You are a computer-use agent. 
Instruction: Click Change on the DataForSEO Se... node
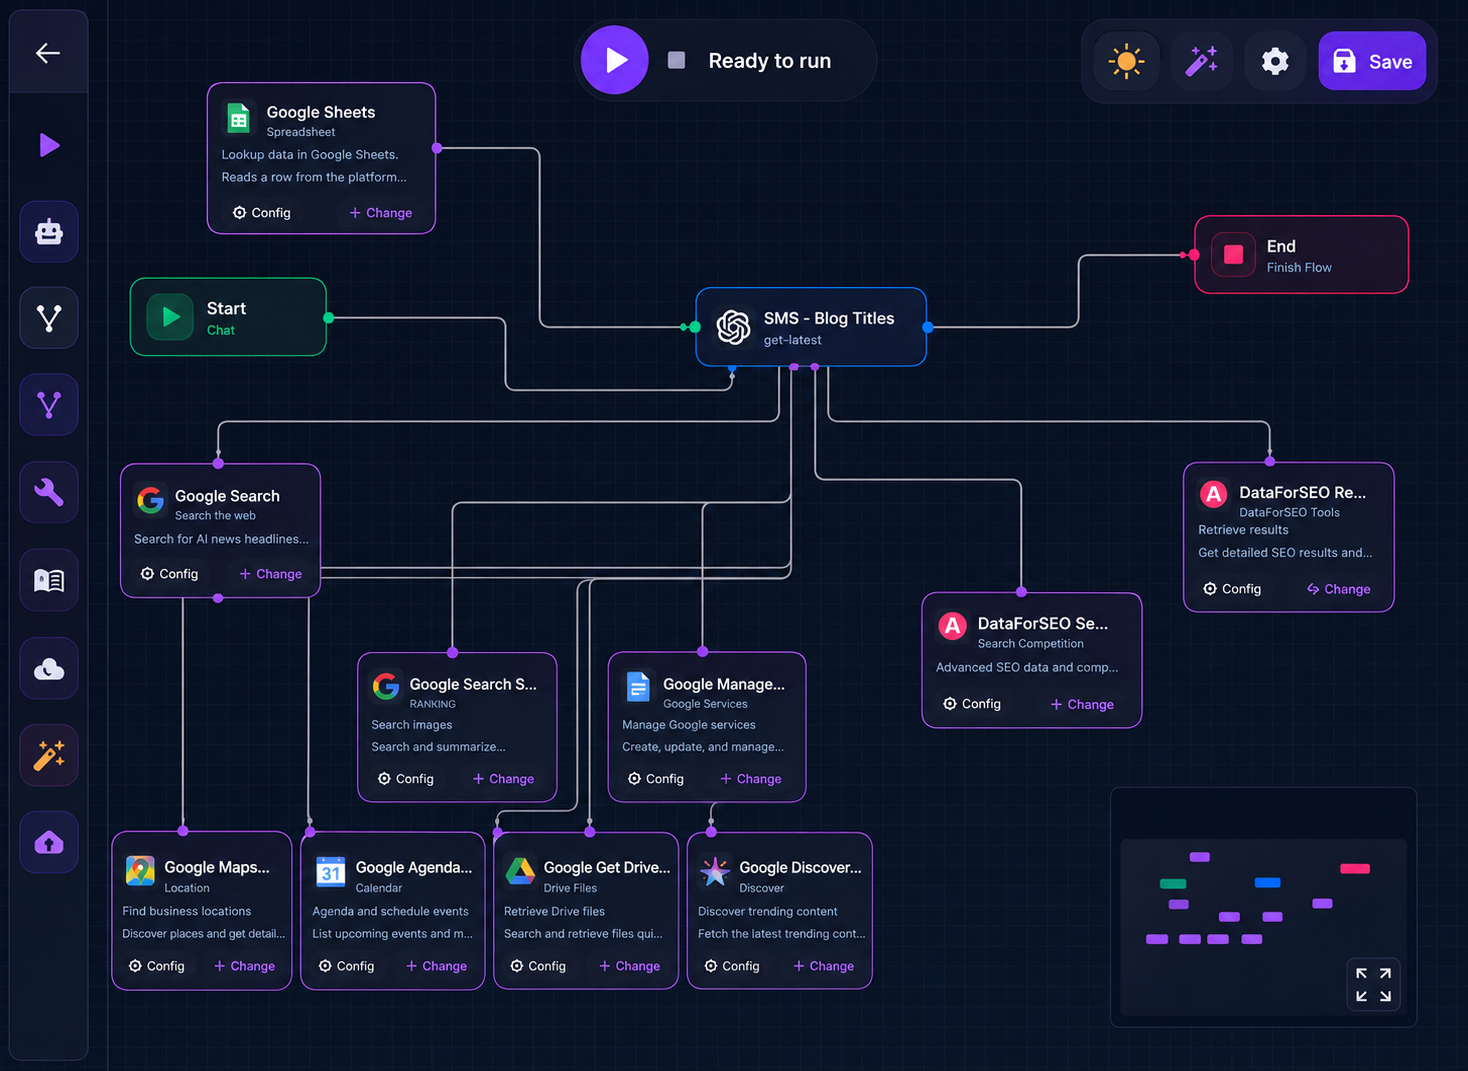[1082, 704]
